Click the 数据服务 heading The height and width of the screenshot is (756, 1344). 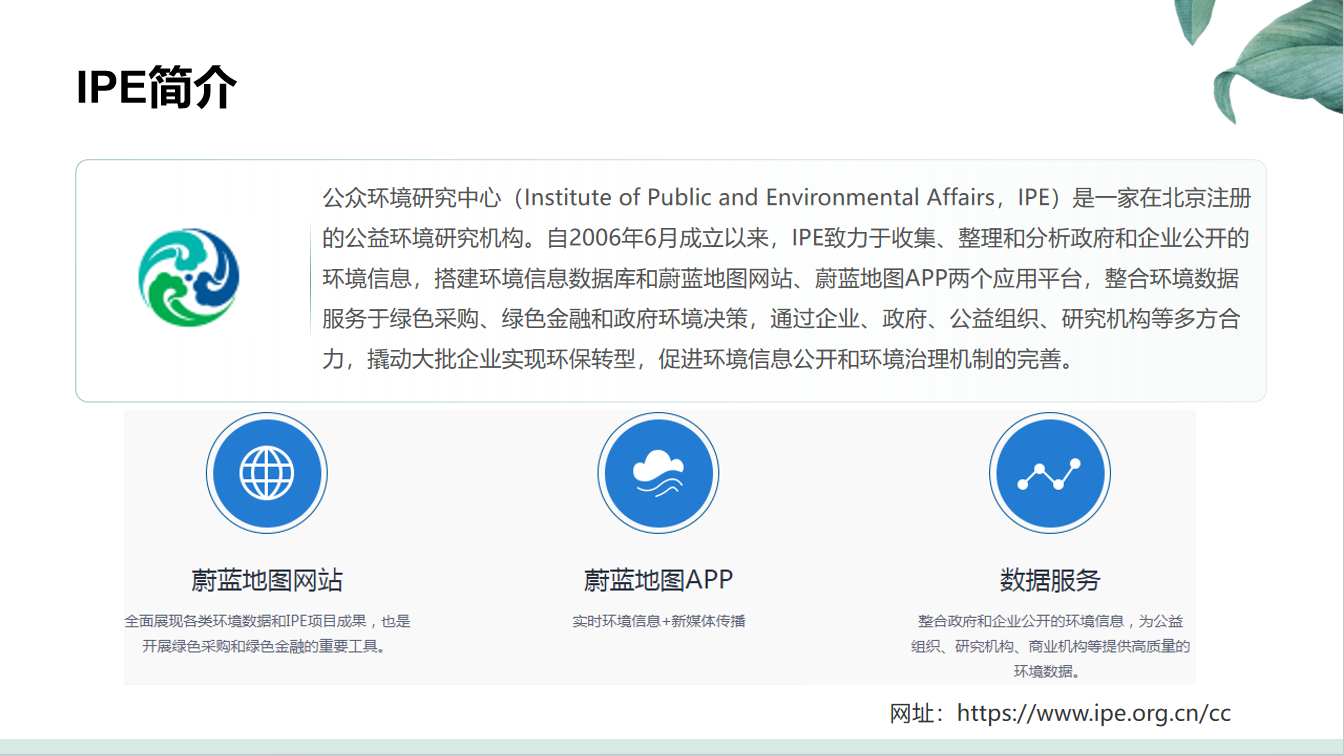(x=1049, y=580)
